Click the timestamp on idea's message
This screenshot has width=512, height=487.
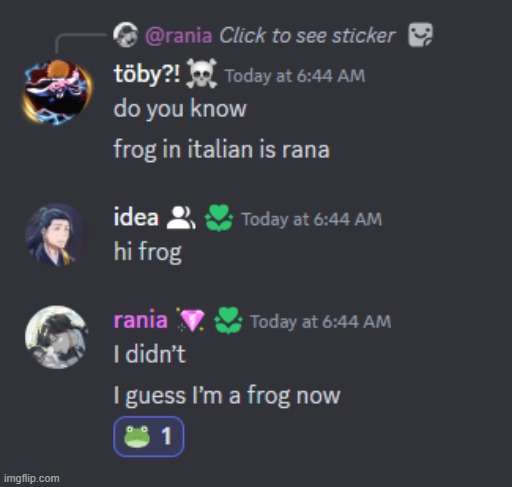click(x=312, y=219)
